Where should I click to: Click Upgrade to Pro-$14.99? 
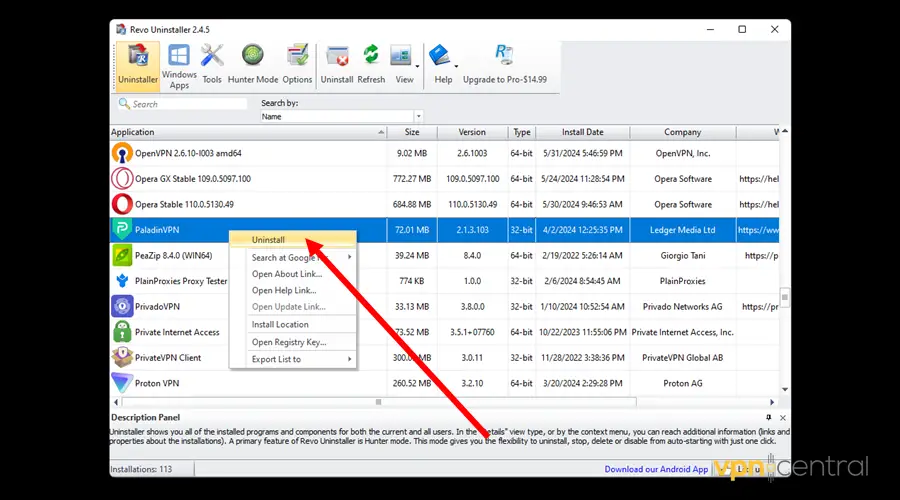coord(505,65)
